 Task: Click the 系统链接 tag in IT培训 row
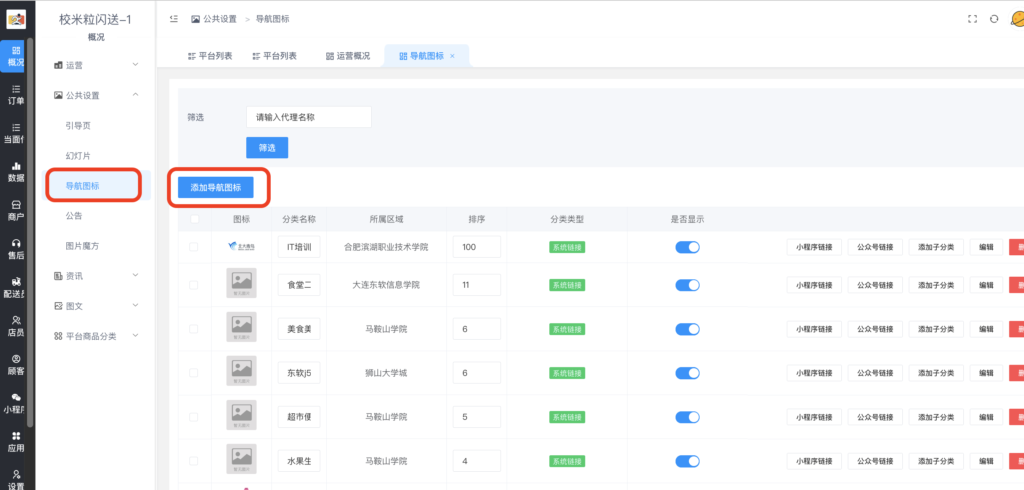567,248
